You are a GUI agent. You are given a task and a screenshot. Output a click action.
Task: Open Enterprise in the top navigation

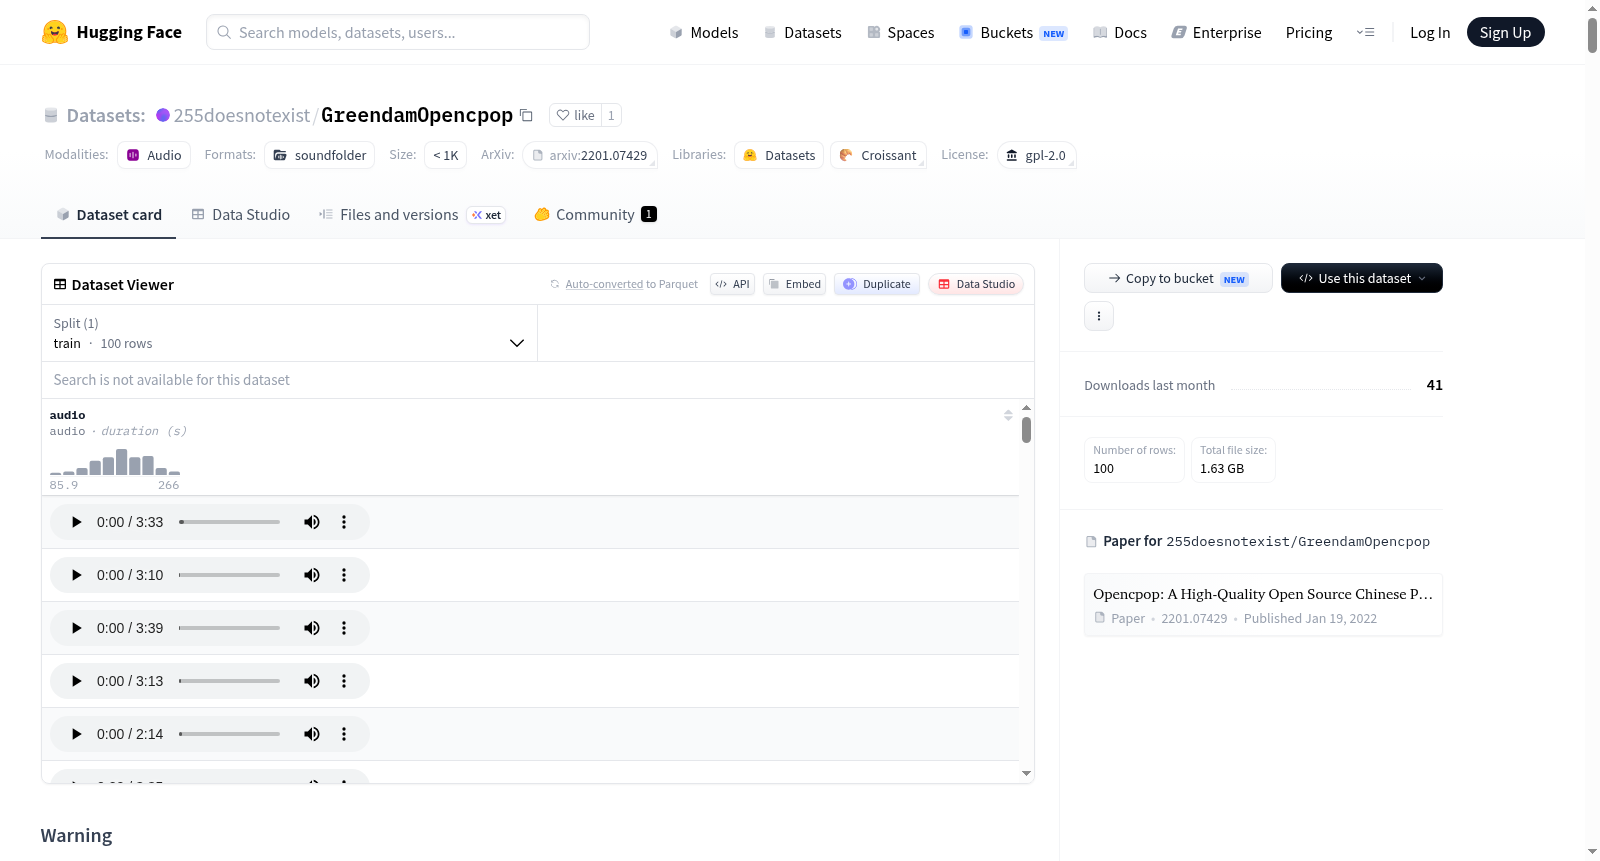pos(1216,32)
